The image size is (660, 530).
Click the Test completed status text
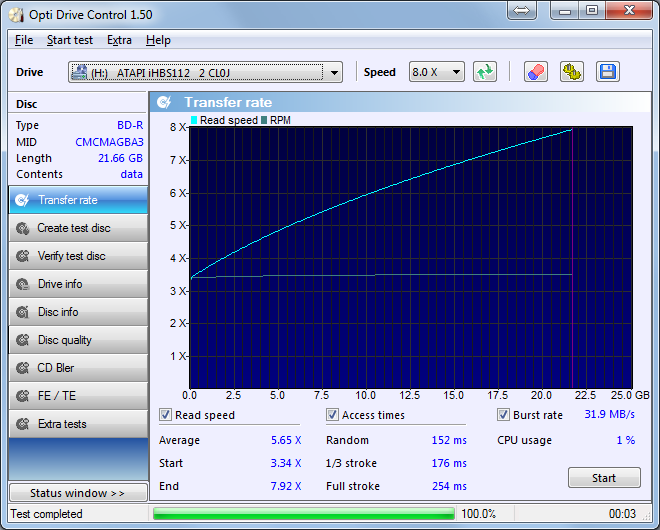[x=46, y=514]
